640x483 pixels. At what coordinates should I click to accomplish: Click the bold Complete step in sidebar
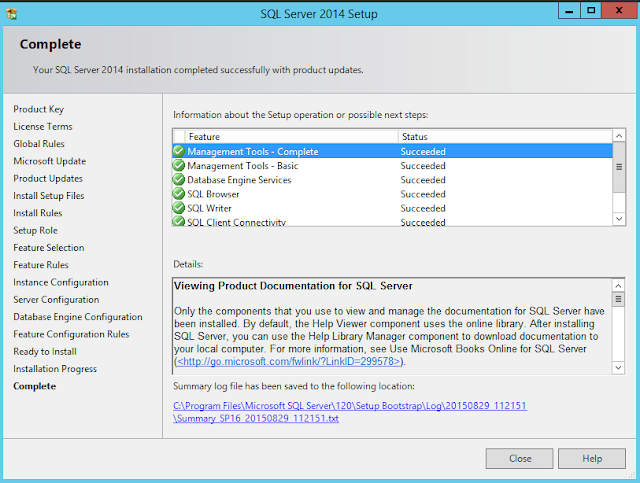[x=35, y=386]
